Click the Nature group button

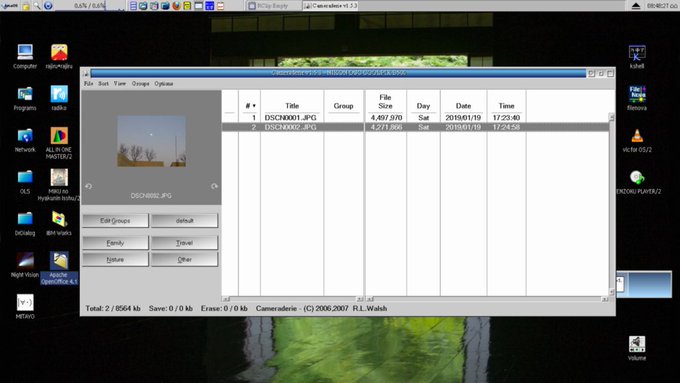pyautogui.click(x=115, y=259)
